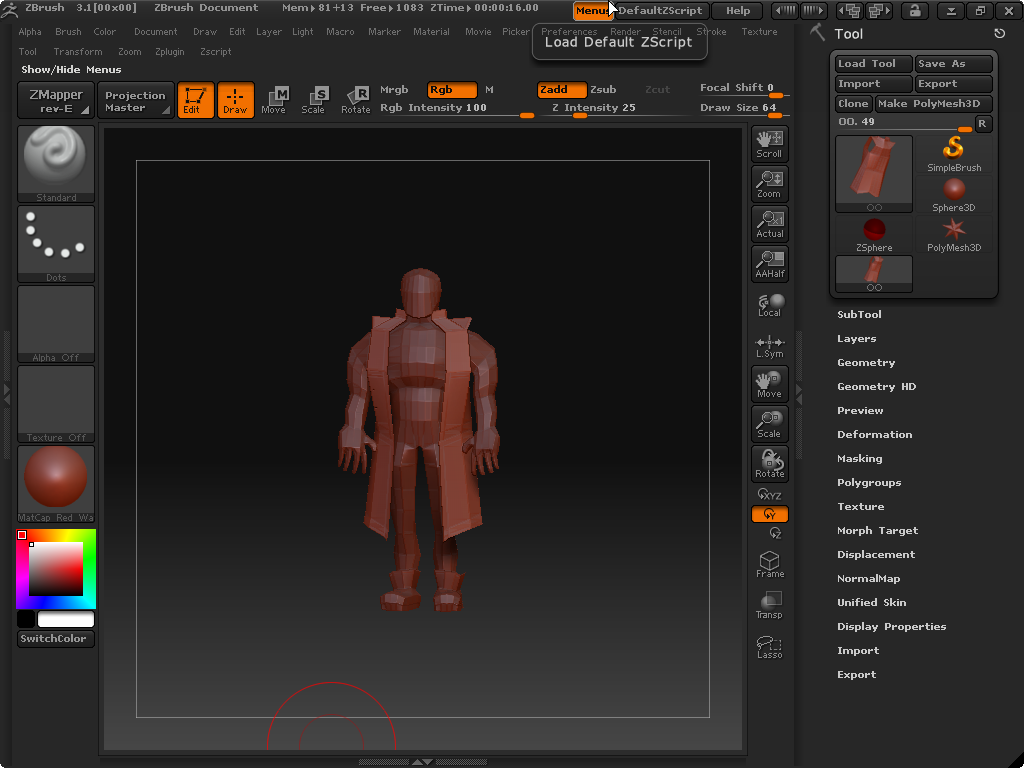The height and width of the screenshot is (768, 1024).
Task: Open ZMapper rev-E plugin
Action: tap(56, 101)
